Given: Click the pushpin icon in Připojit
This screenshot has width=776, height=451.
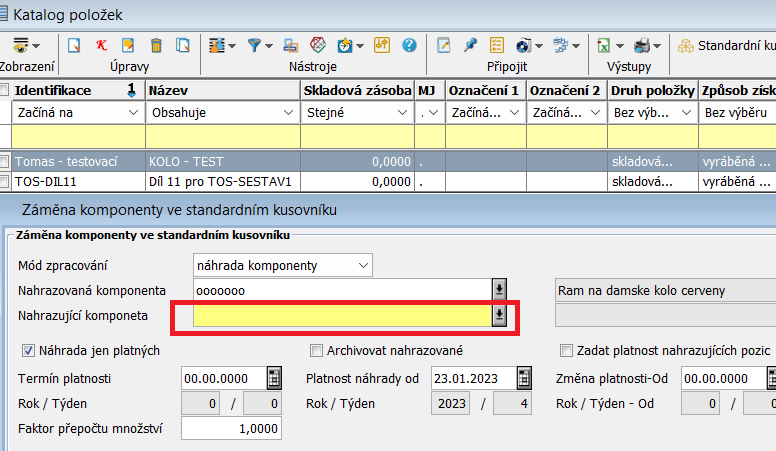Looking at the screenshot, I should [470, 45].
